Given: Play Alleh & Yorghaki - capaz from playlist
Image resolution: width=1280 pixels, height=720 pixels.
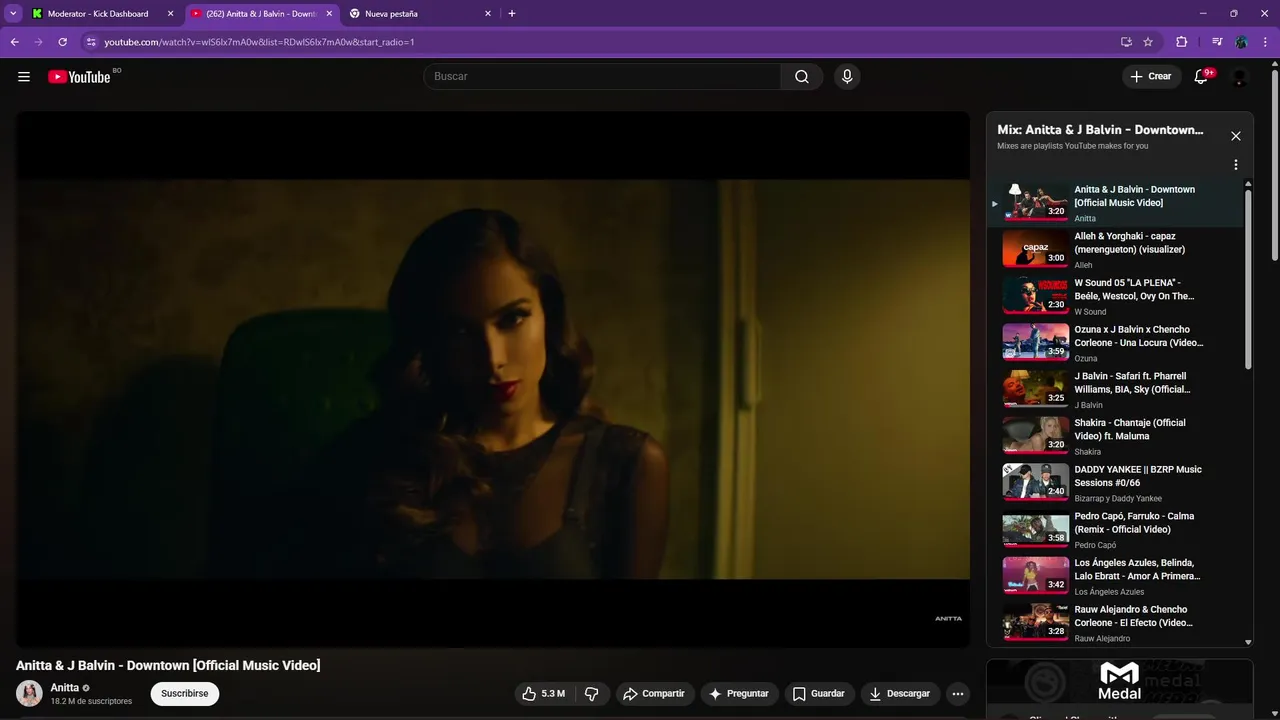Looking at the screenshot, I should pyautogui.click(x=1115, y=250).
